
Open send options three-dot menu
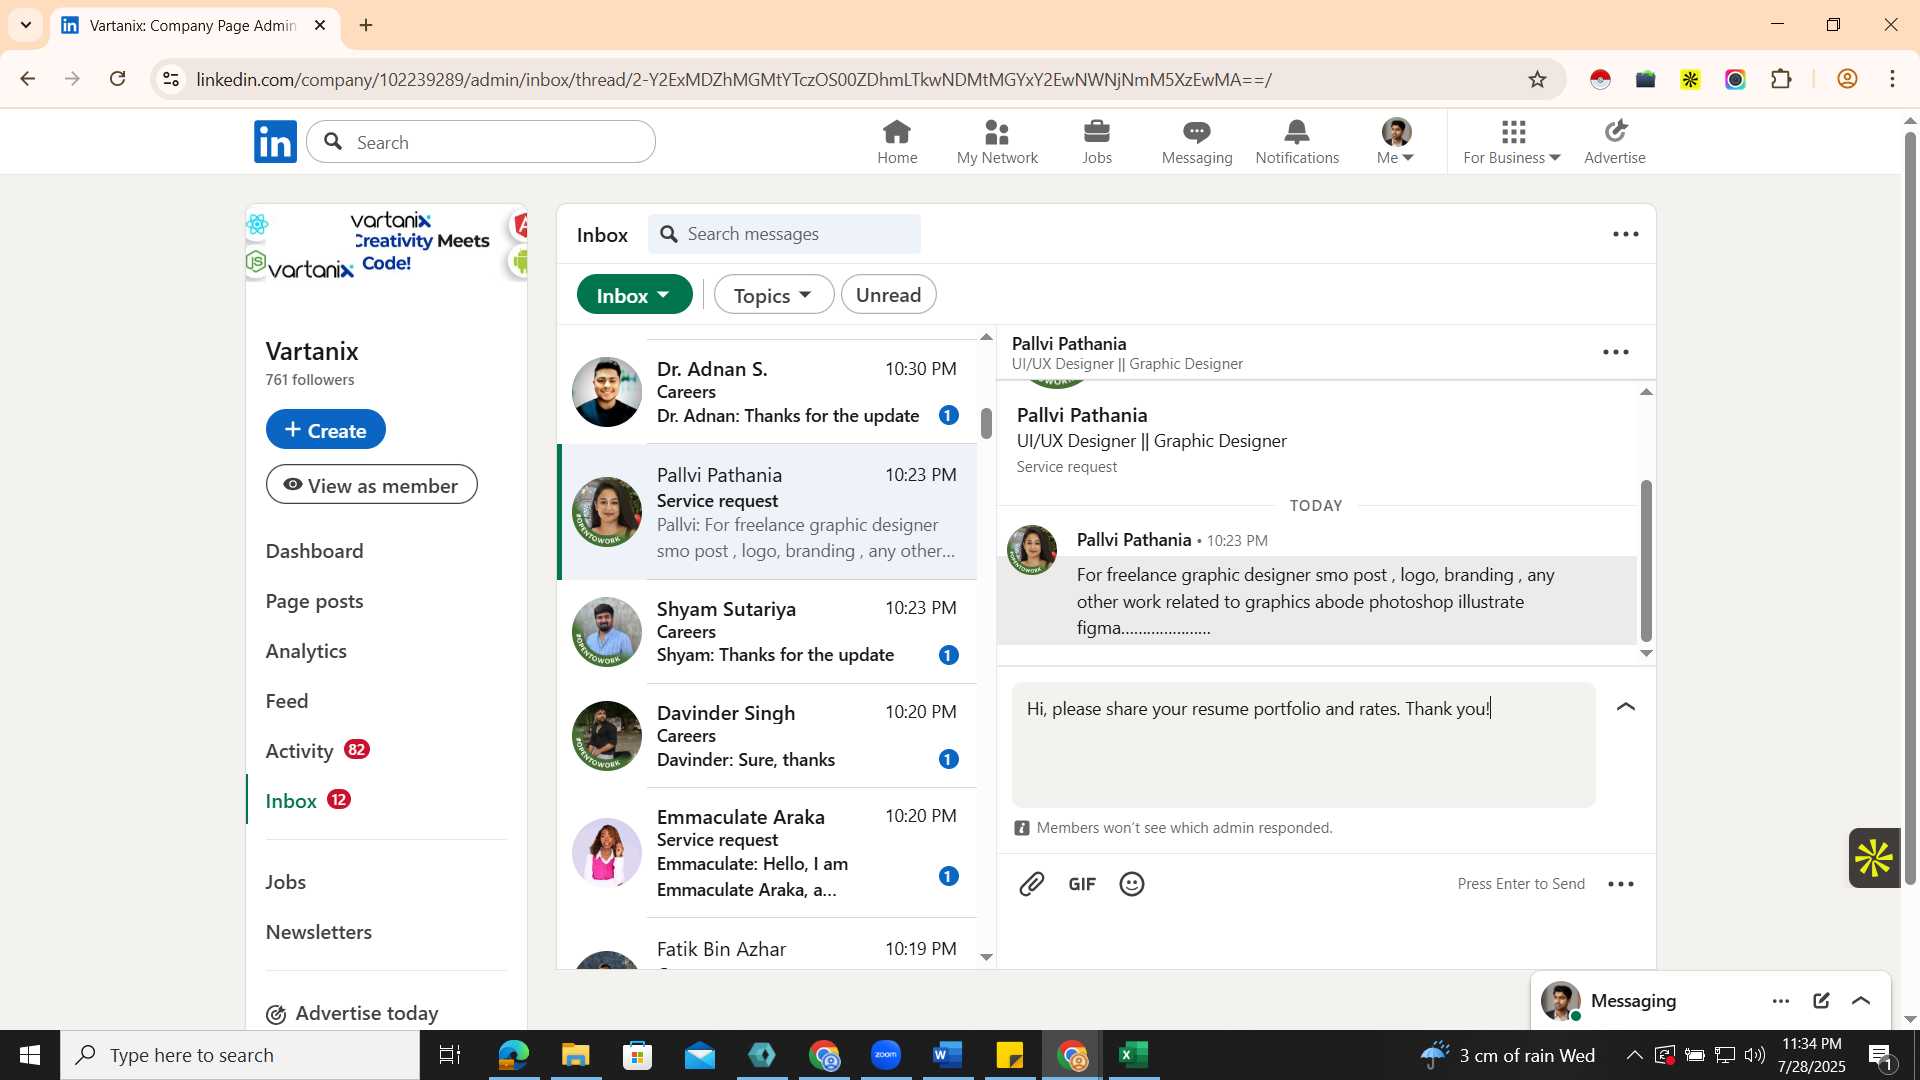pyautogui.click(x=1621, y=884)
